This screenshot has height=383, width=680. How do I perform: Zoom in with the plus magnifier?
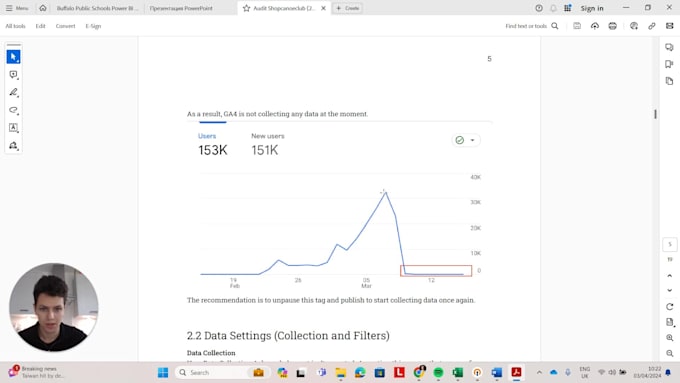(x=670, y=338)
